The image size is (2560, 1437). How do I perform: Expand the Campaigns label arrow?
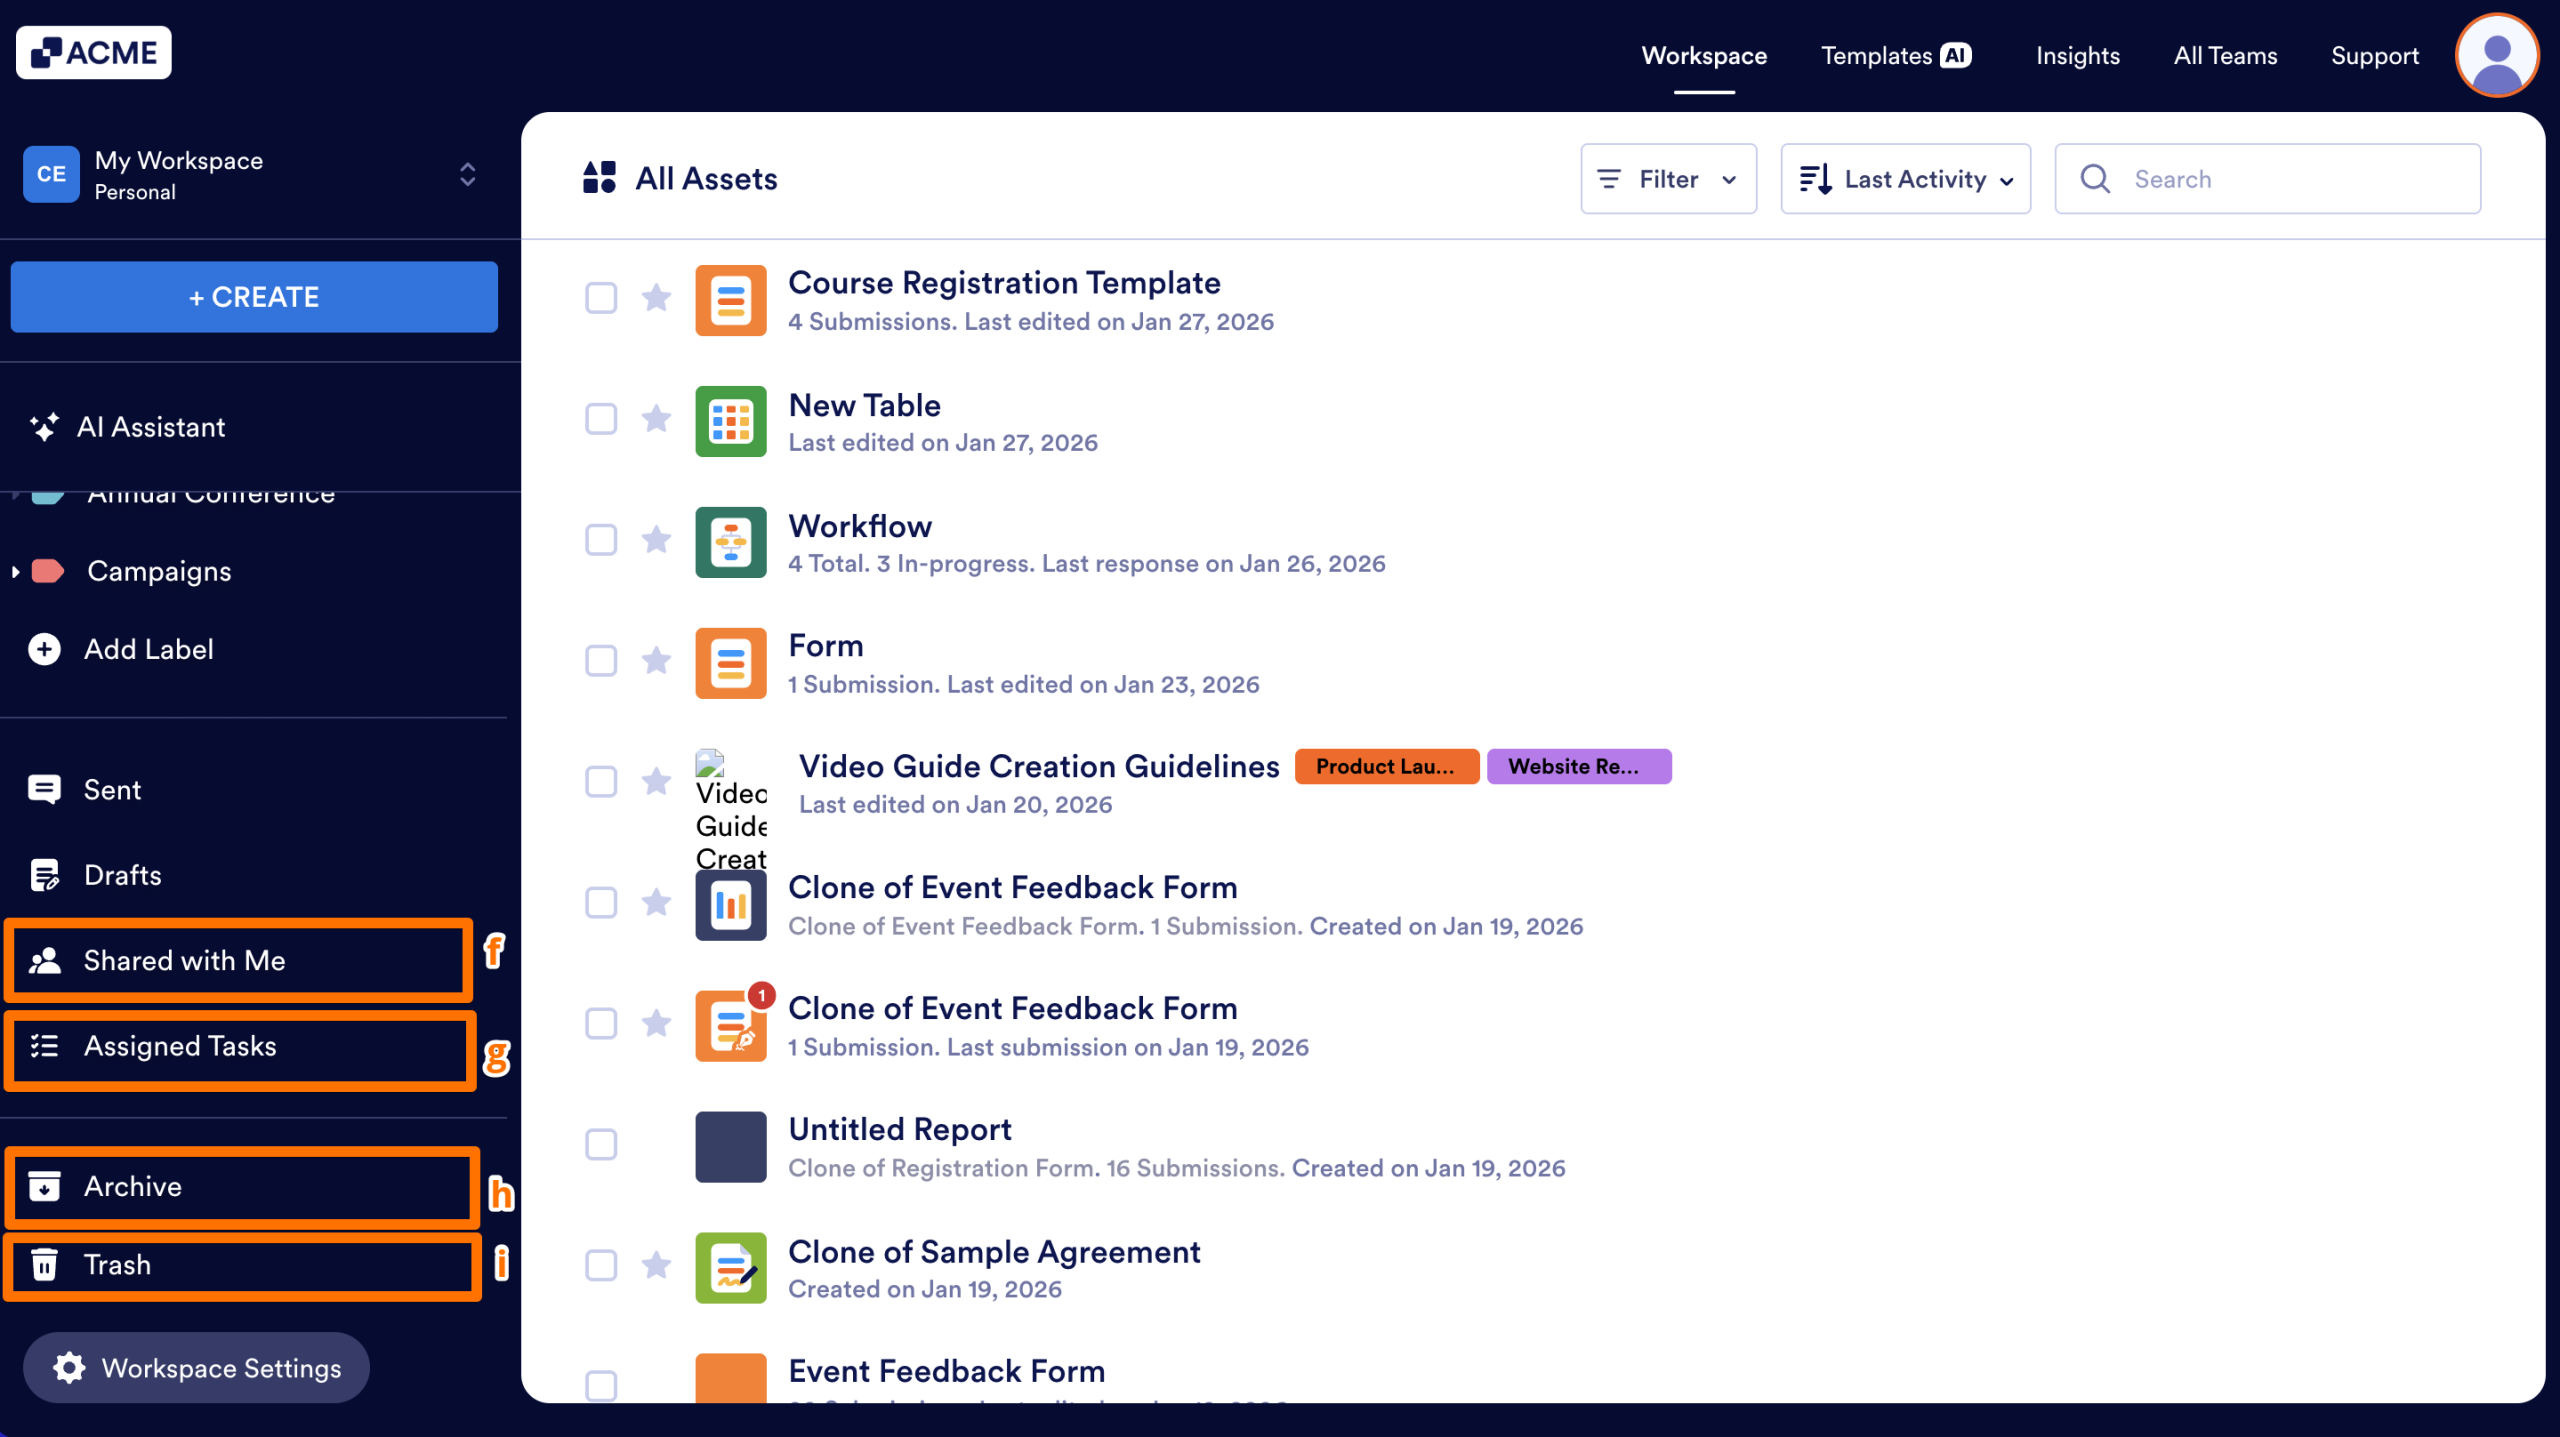[x=15, y=572]
